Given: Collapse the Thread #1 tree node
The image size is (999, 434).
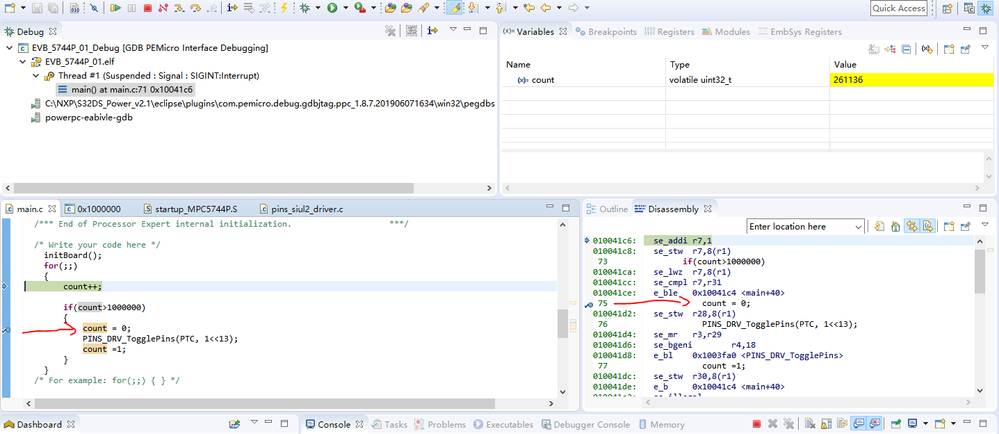Looking at the screenshot, I should [x=37, y=75].
